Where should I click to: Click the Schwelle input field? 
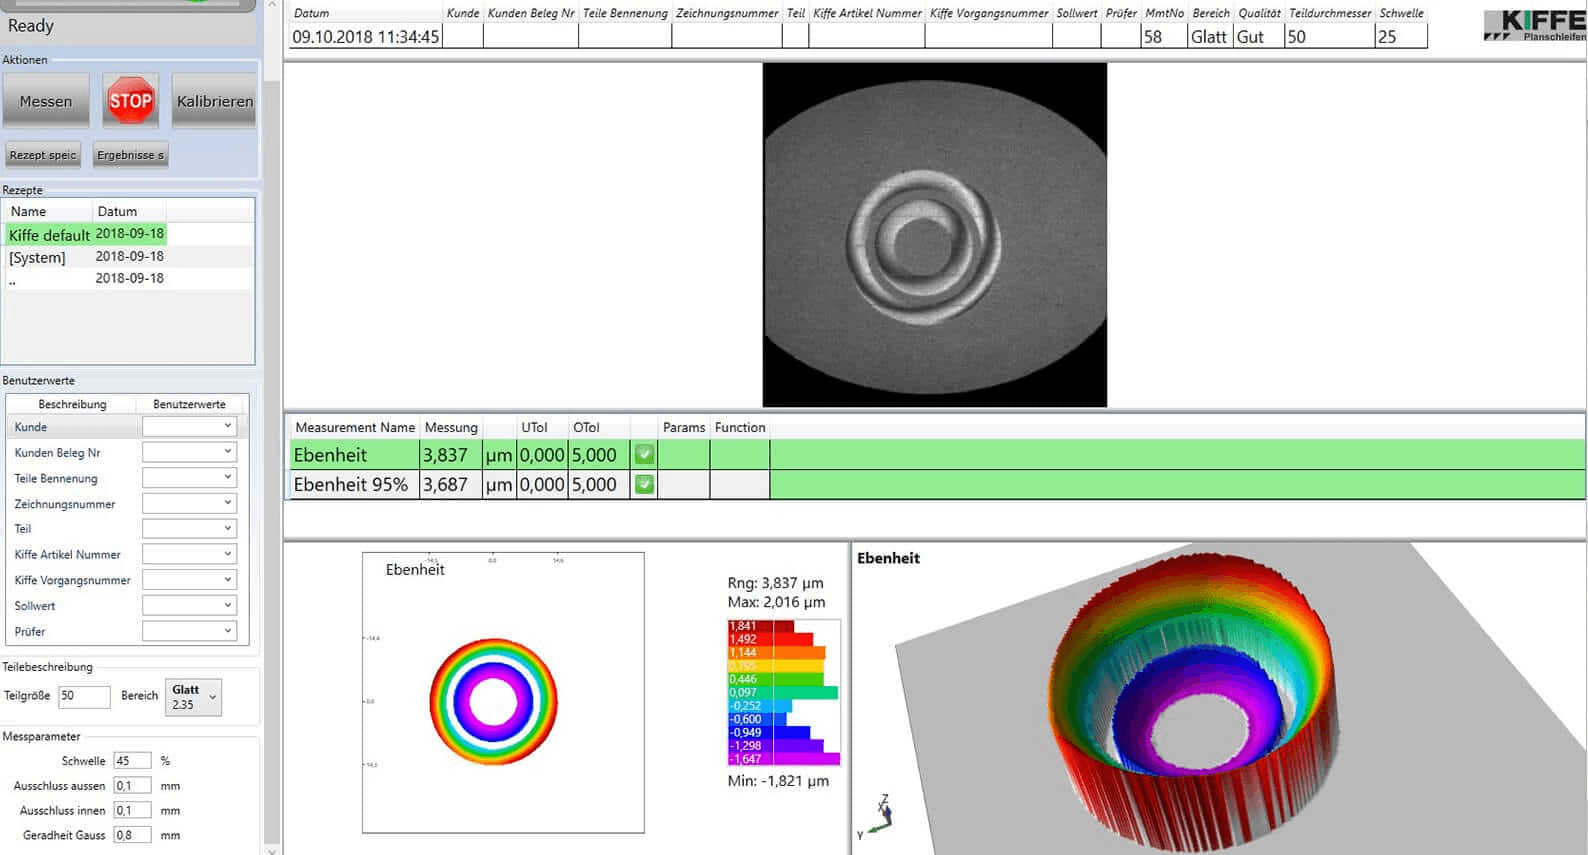(x=132, y=761)
